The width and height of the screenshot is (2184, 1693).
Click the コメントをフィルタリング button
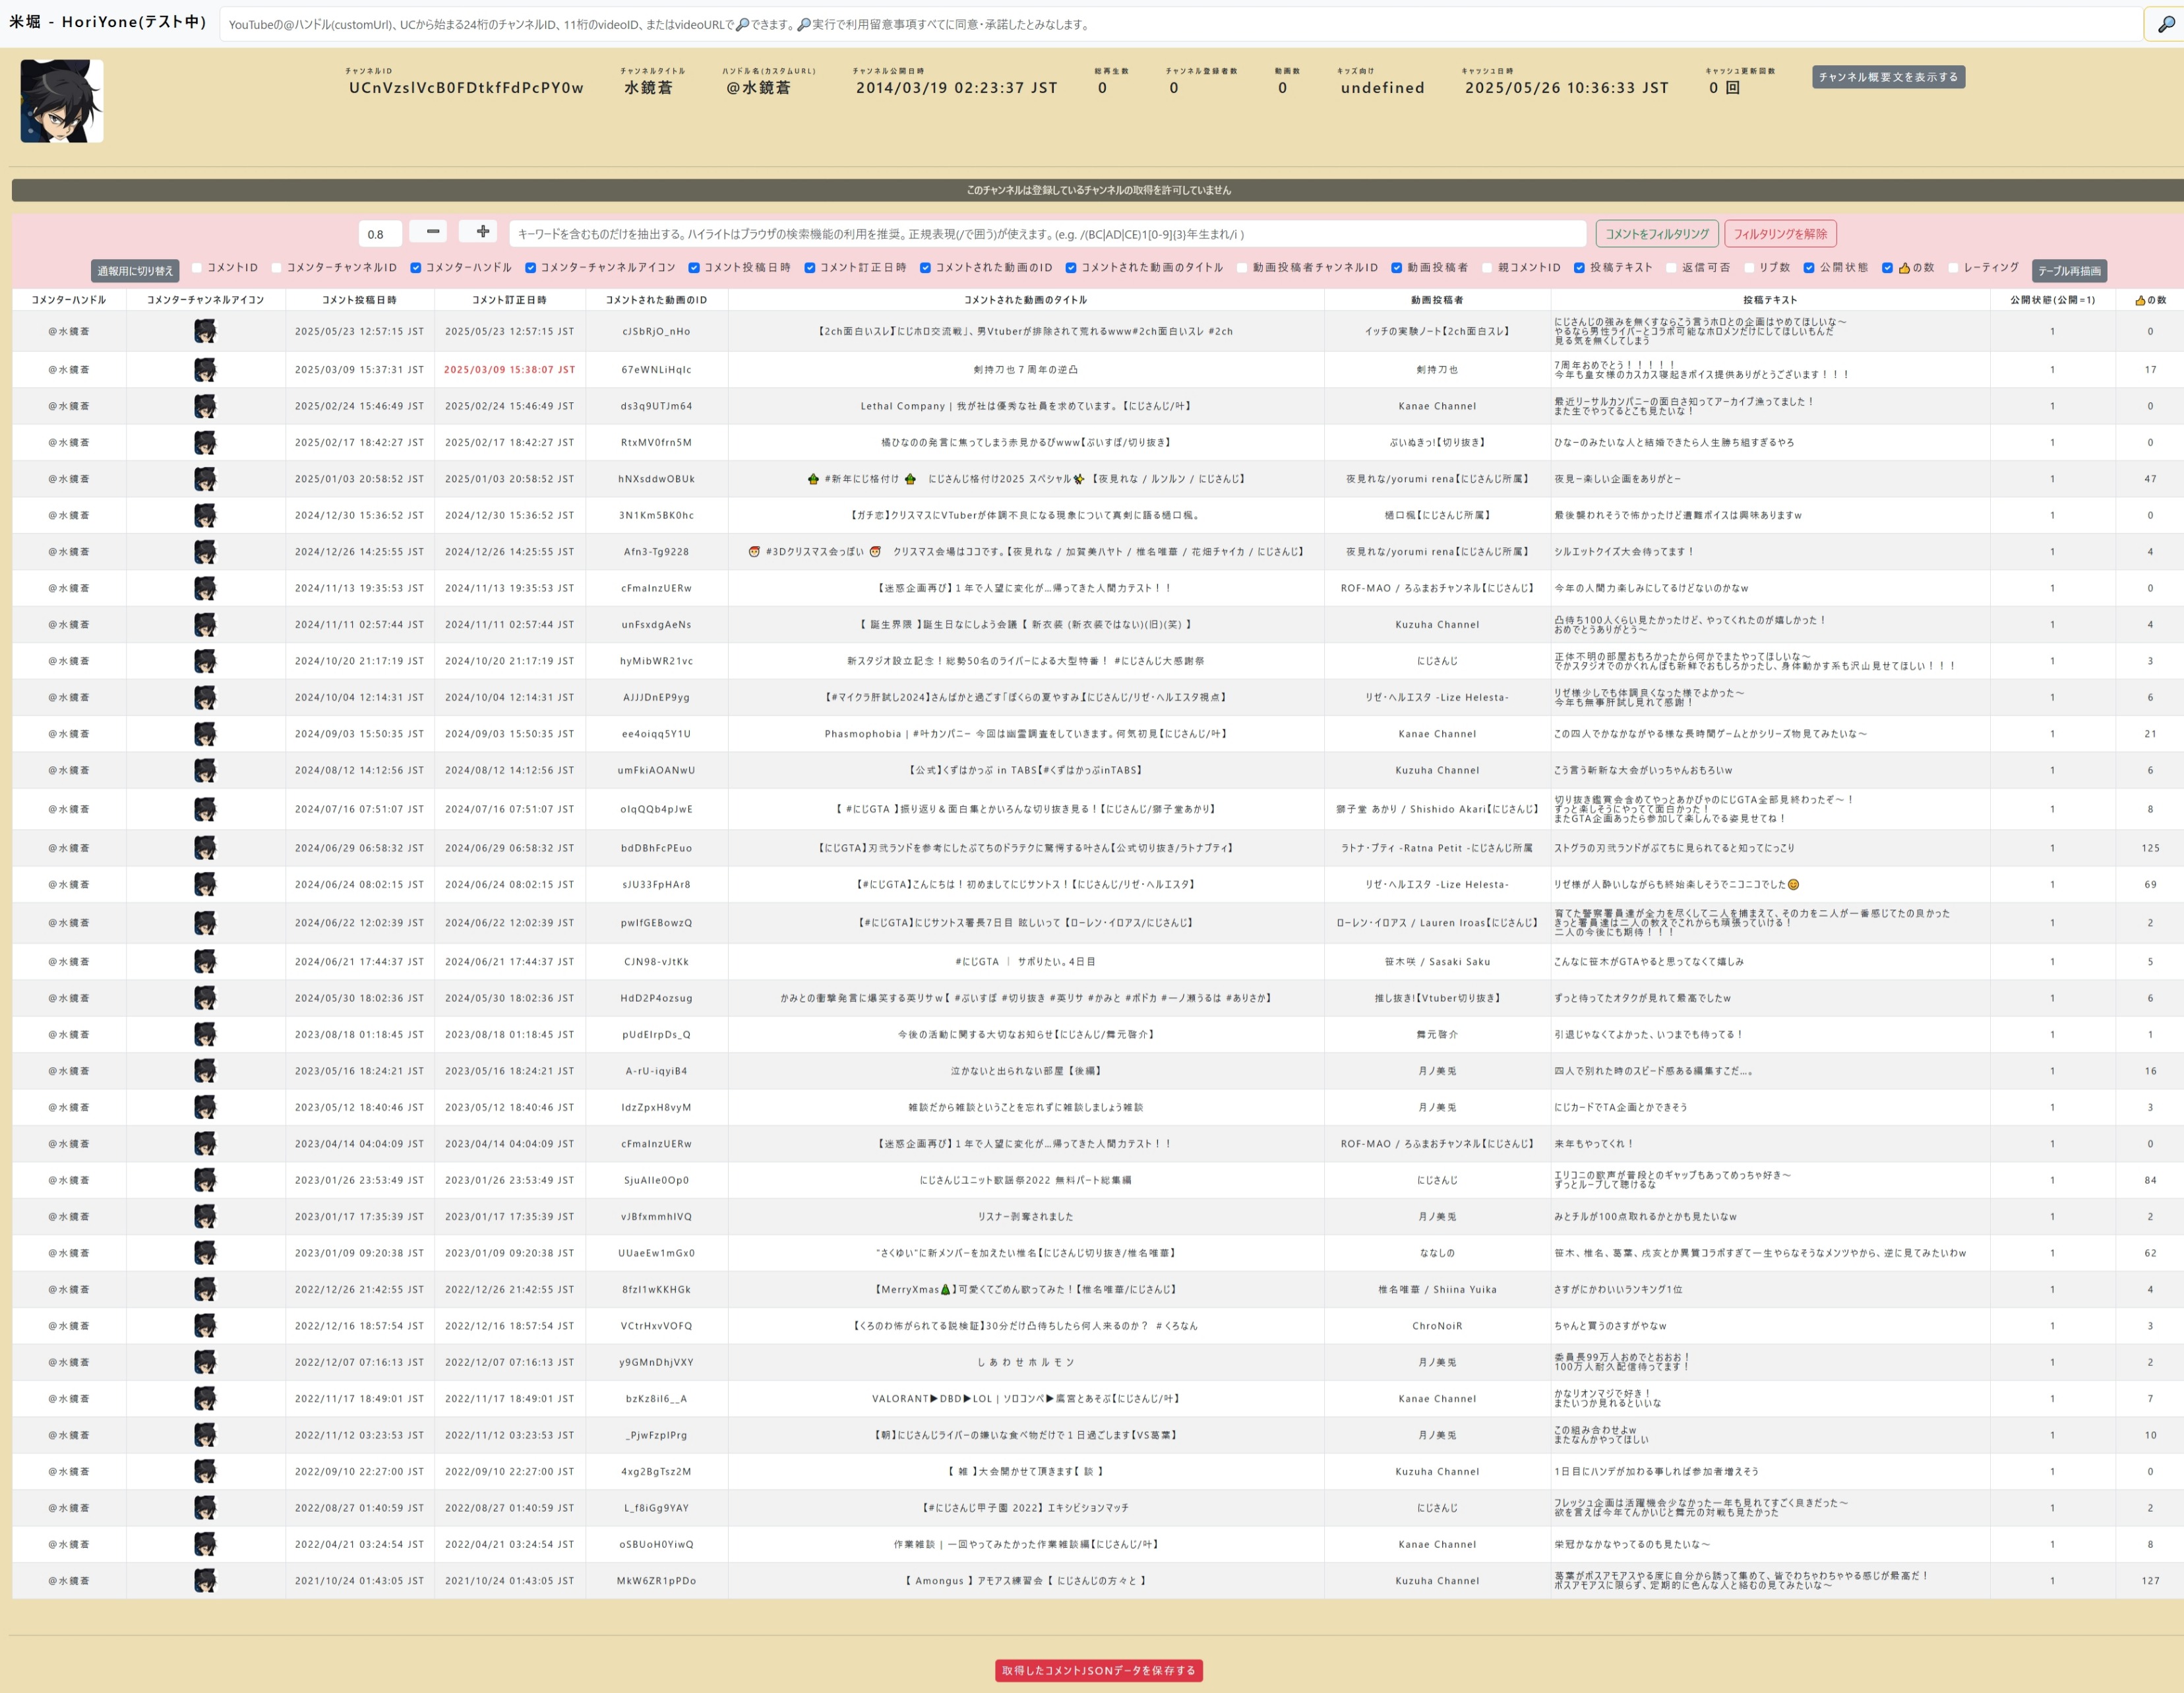[1657, 234]
